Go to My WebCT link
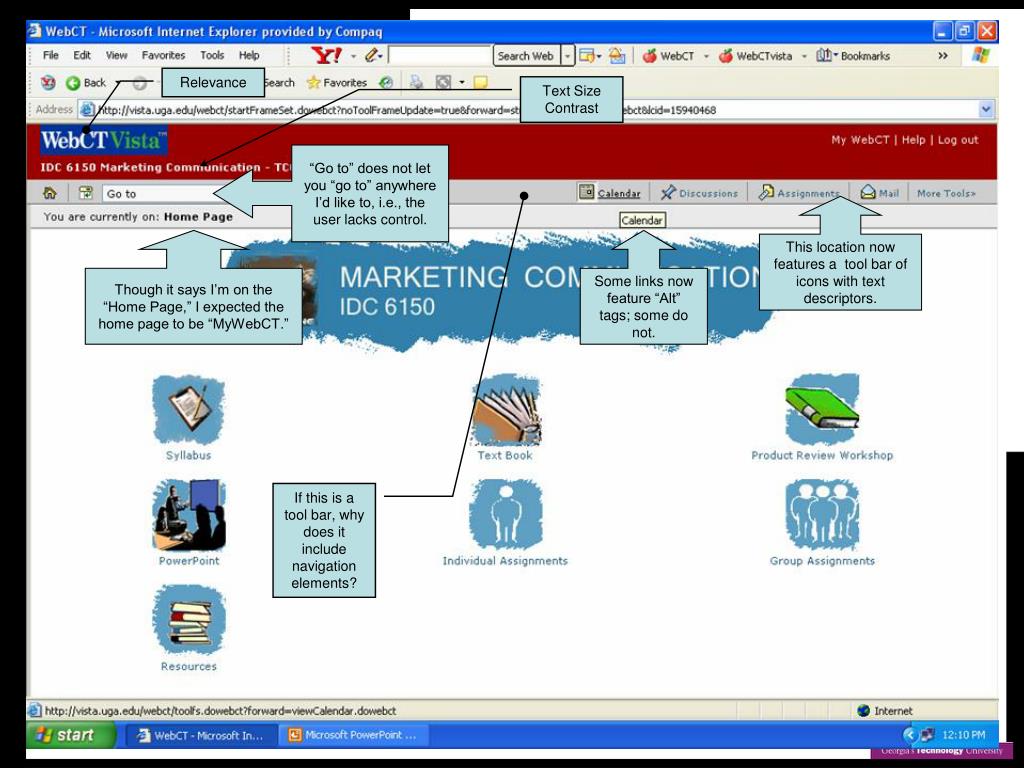Viewport: 1024px width, 768px height. pyautogui.click(x=859, y=140)
